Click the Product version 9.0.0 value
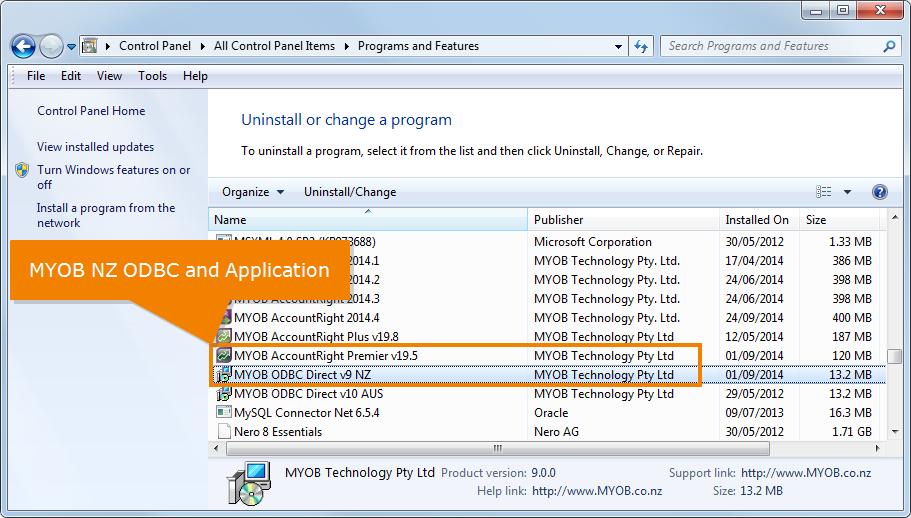Image resolution: width=911 pixels, height=518 pixels. tap(543, 473)
